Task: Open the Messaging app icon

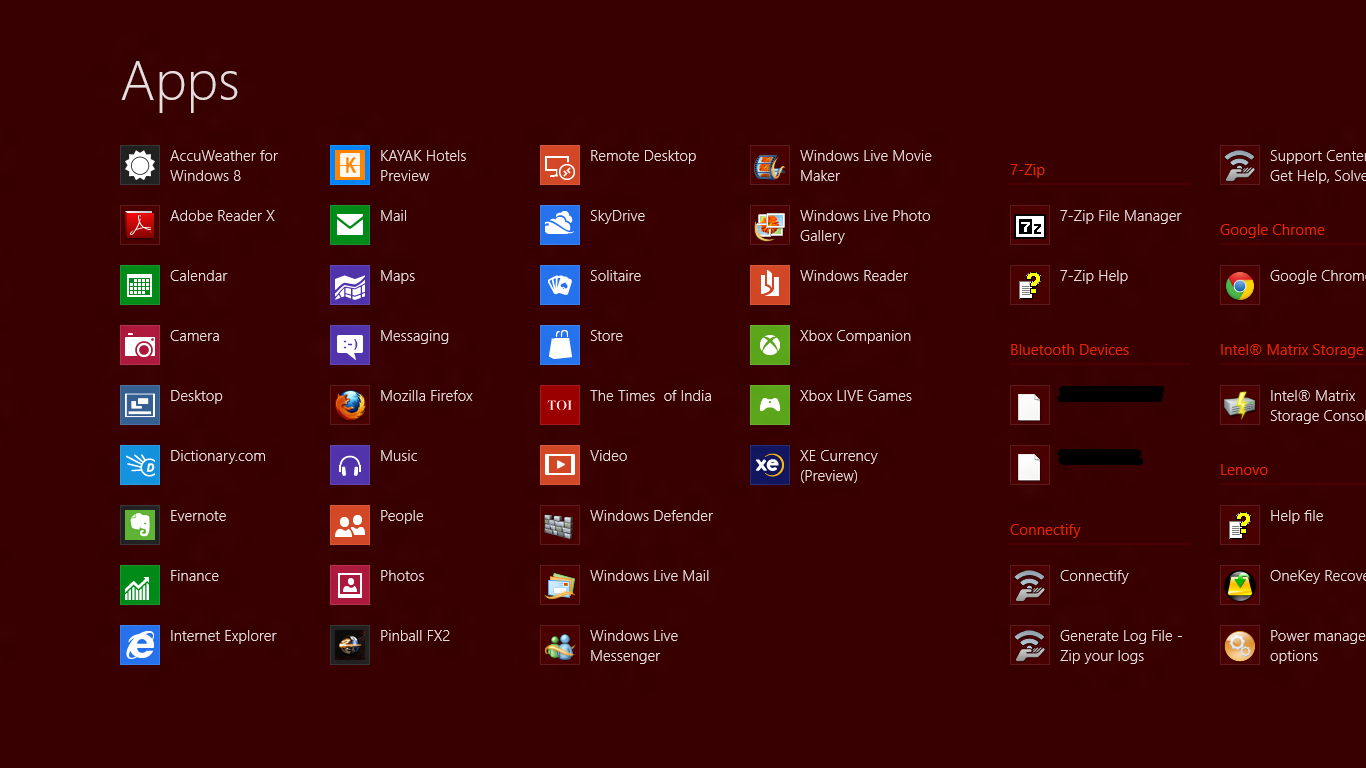Action: 350,345
